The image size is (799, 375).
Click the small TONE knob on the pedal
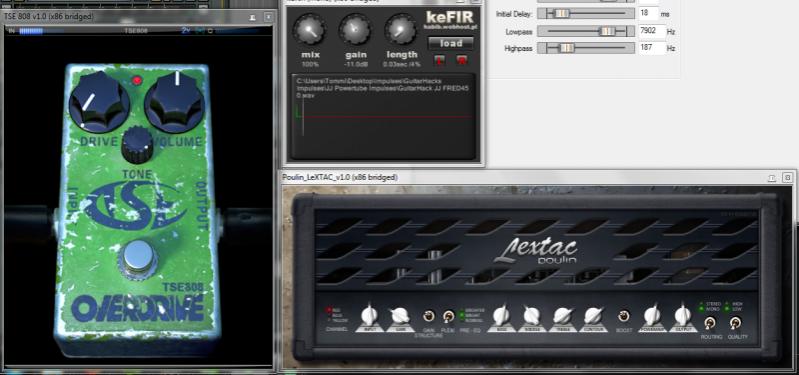138,145
